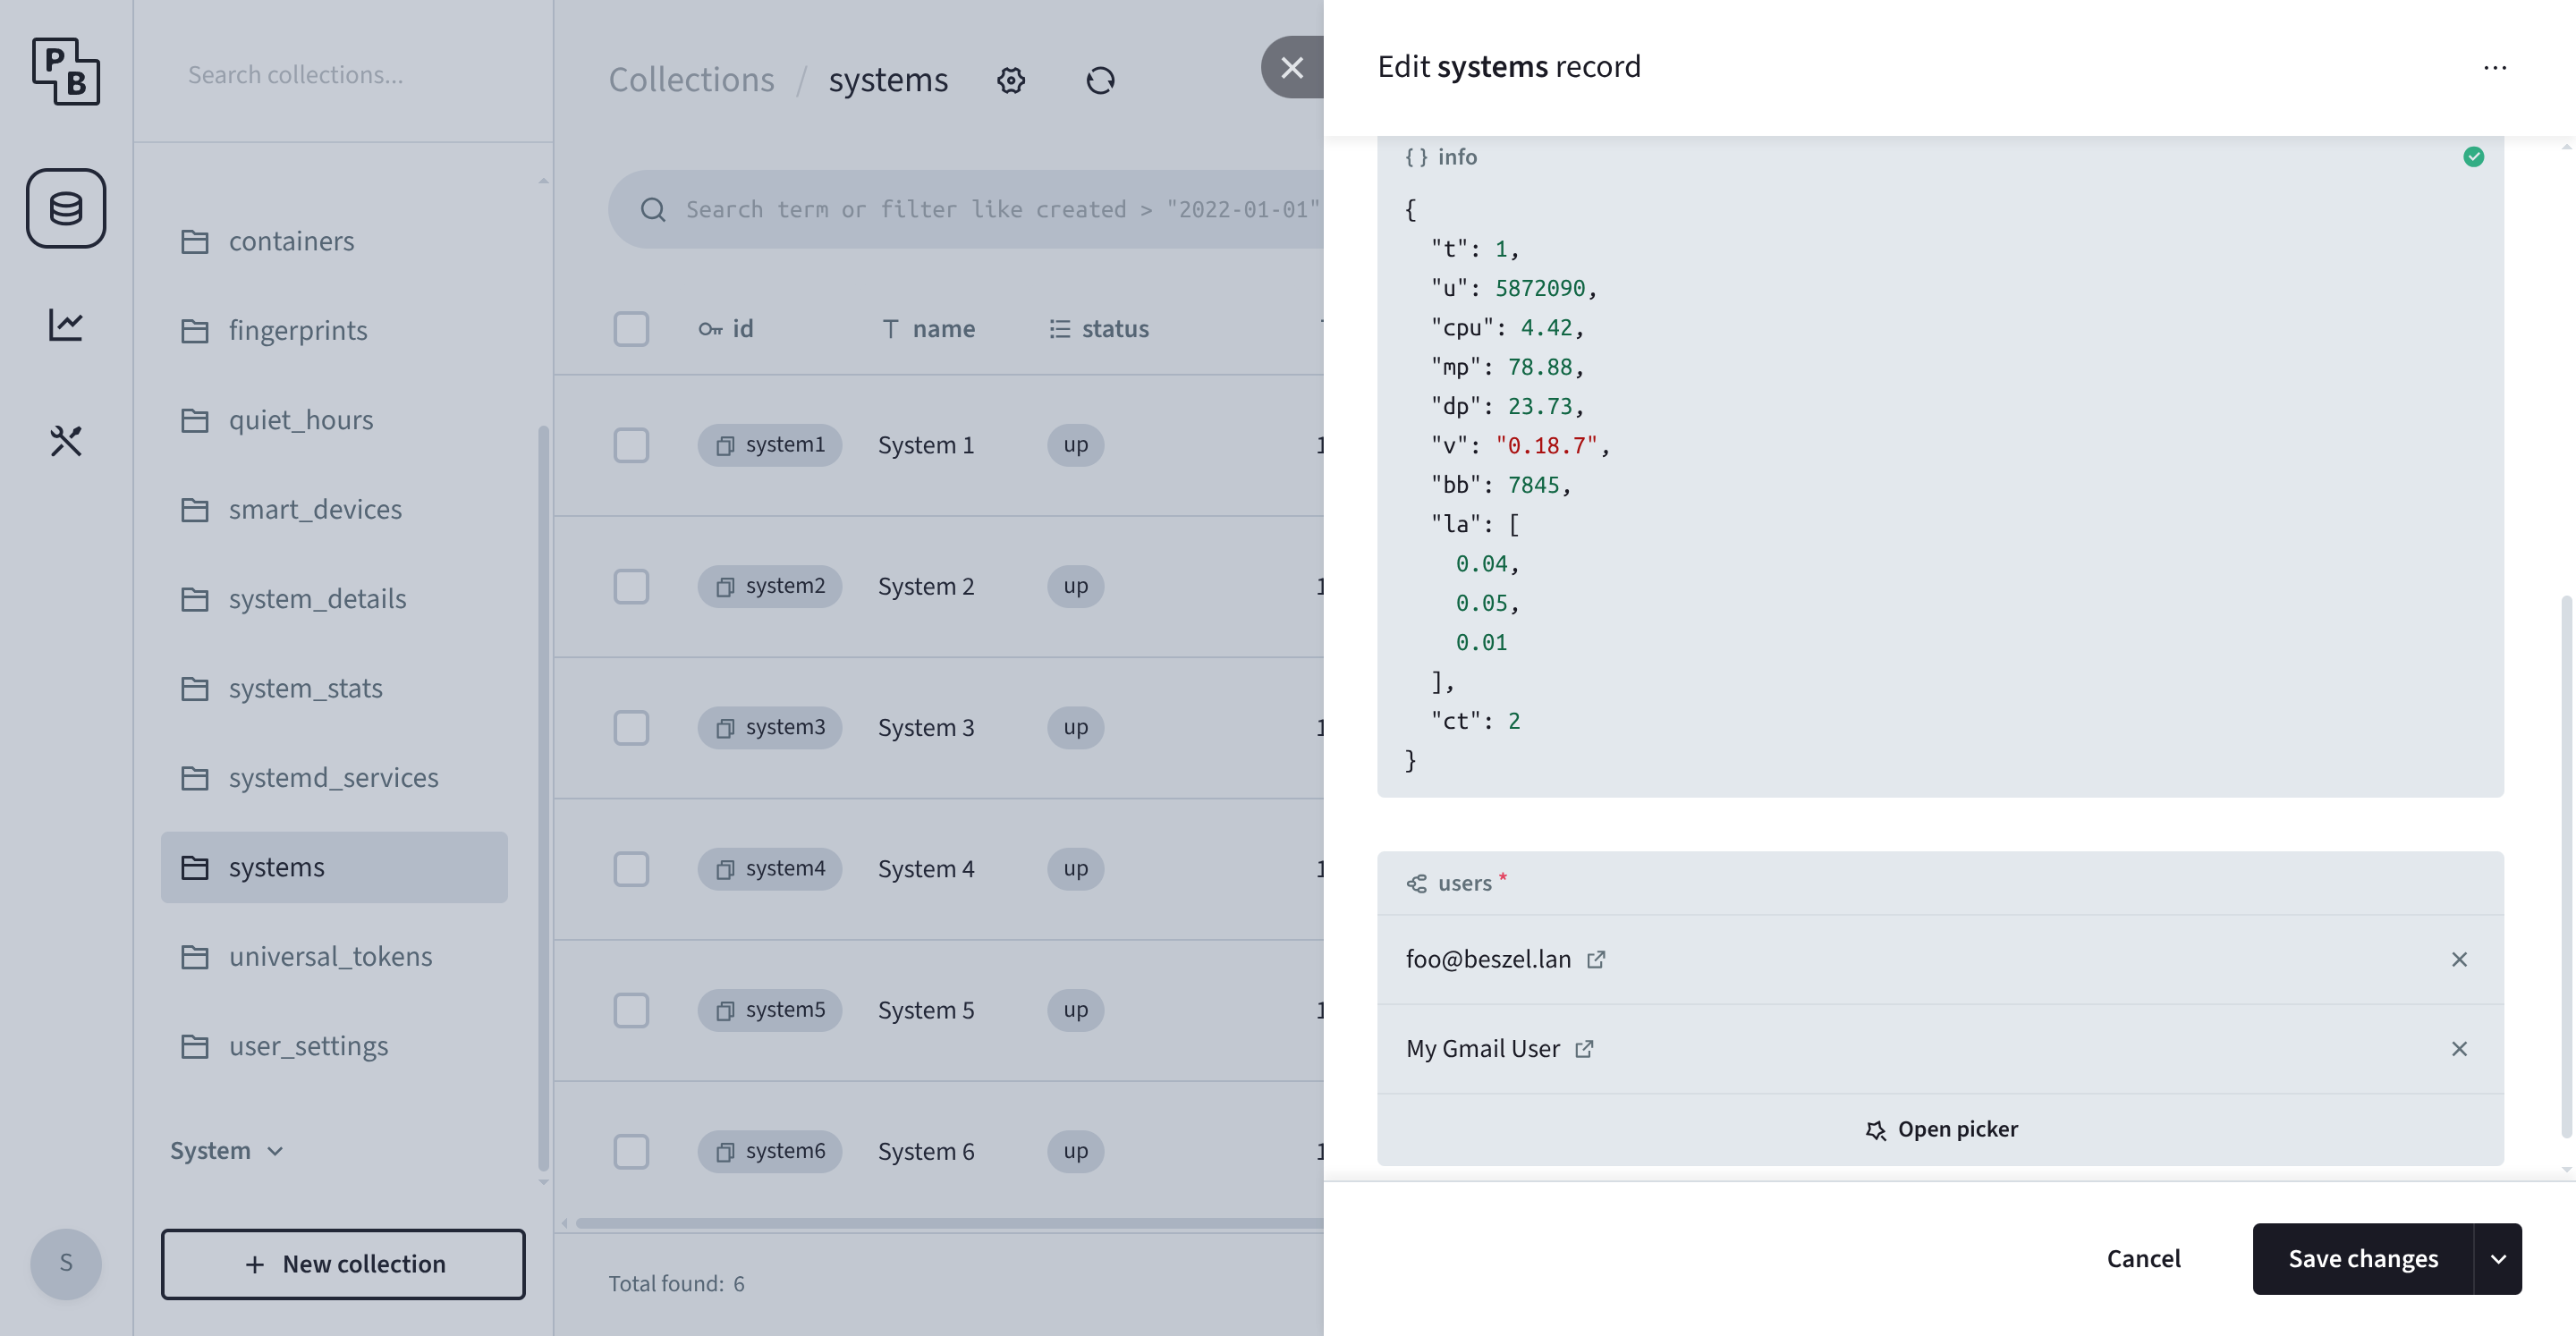The width and height of the screenshot is (2576, 1336).
Task: Click the collections sidebar scrollbar
Action: 543,798
